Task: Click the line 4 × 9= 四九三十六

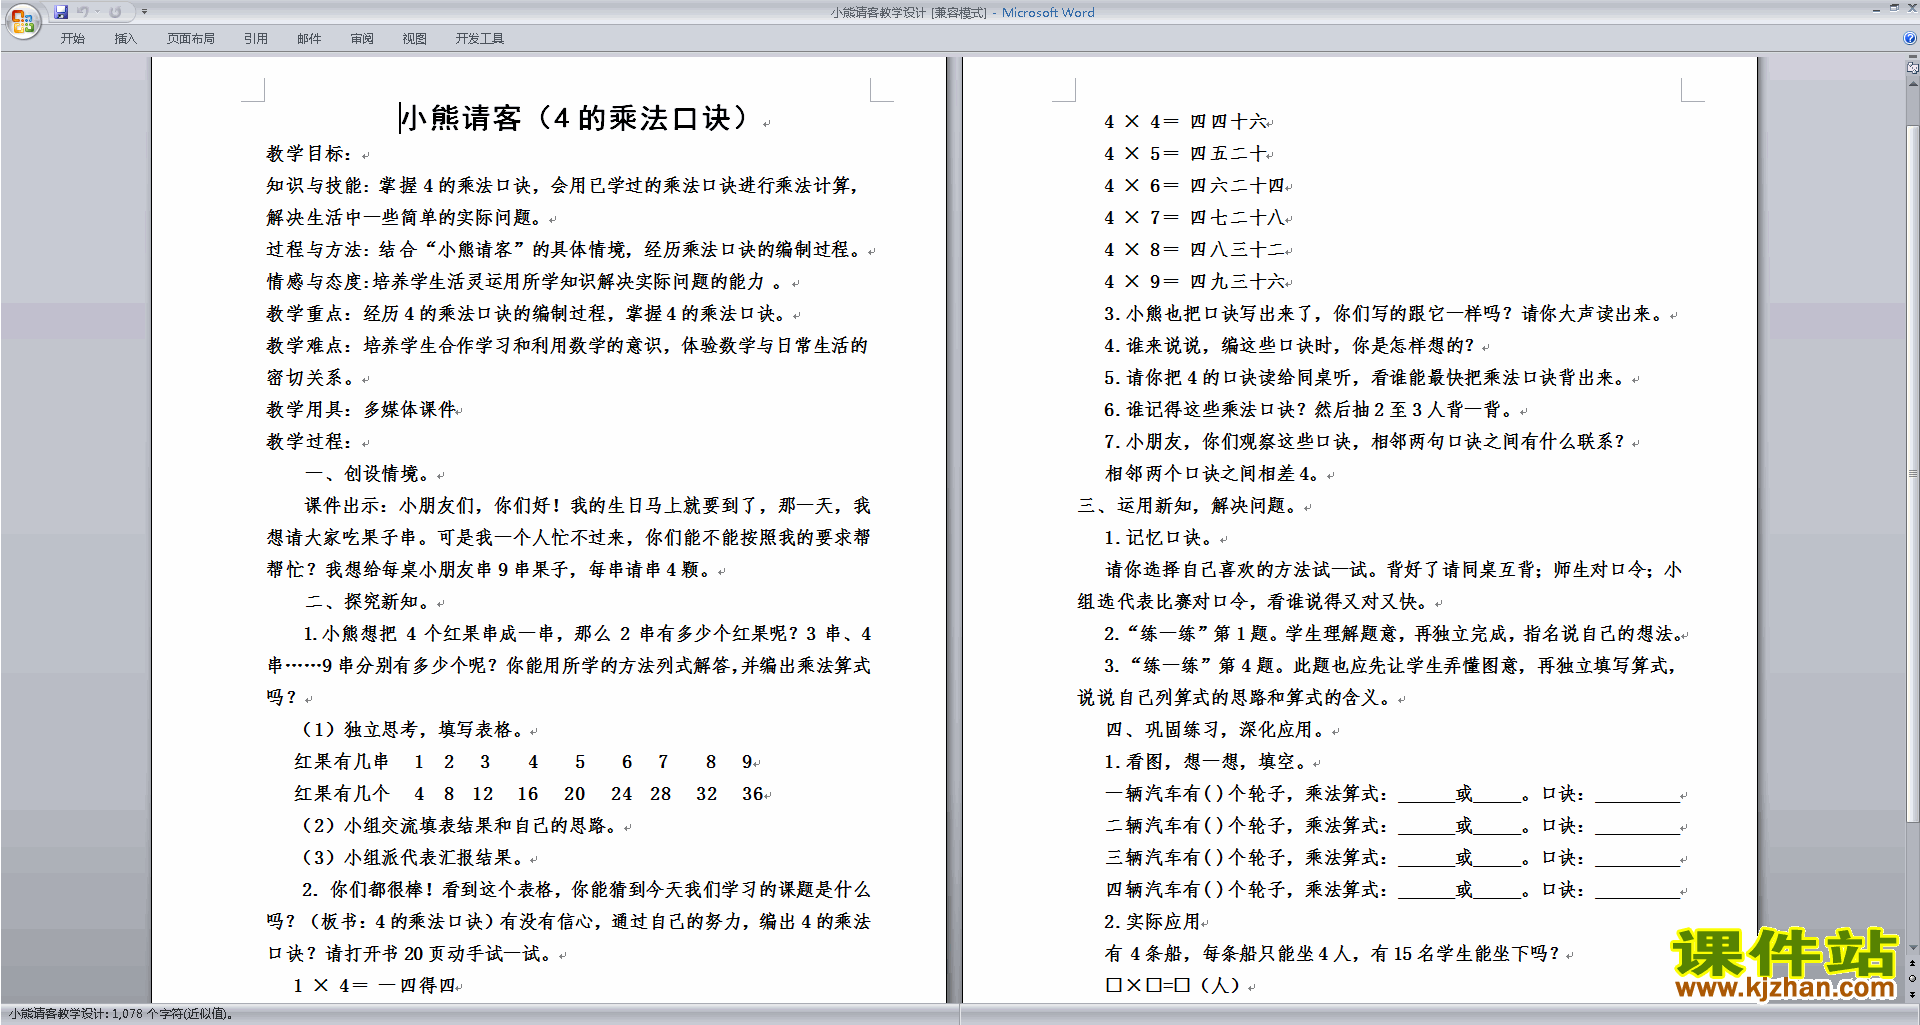Action: 1194,281
